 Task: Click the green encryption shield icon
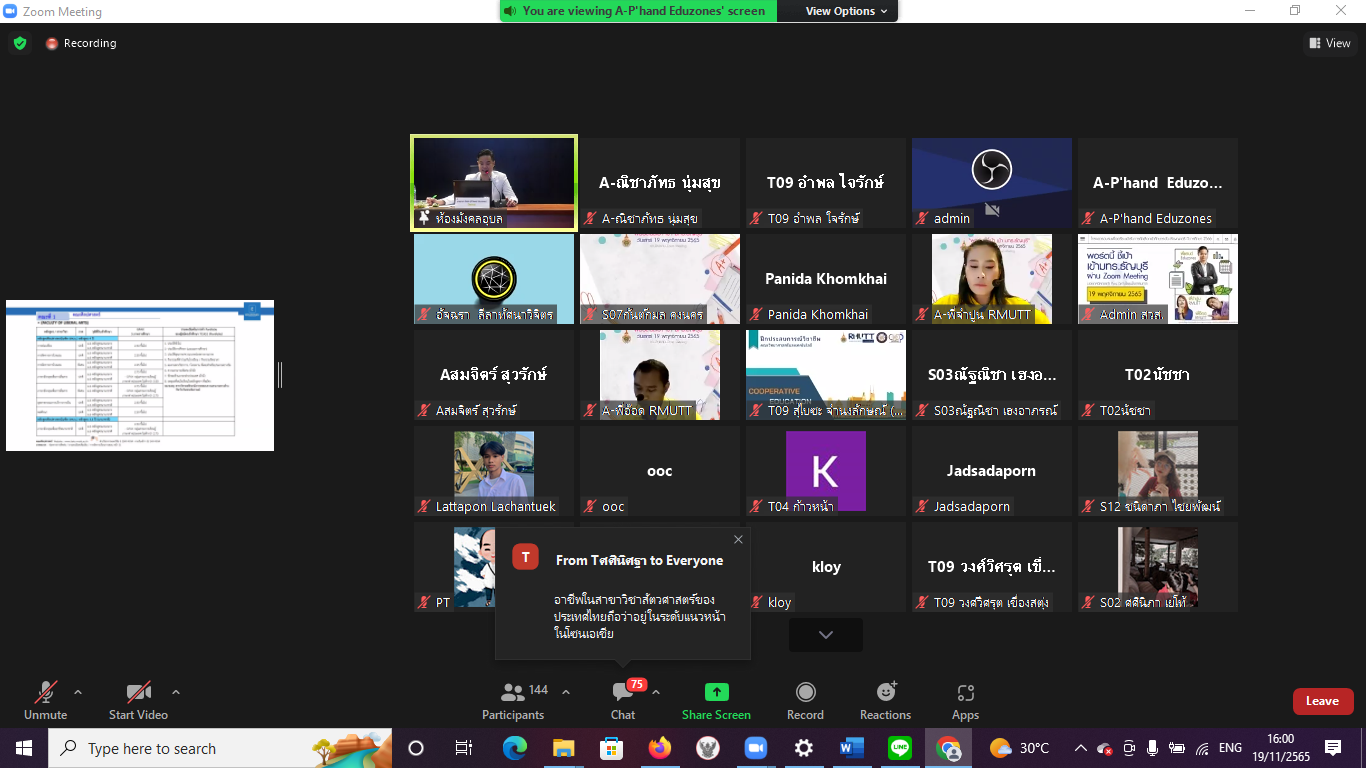pyautogui.click(x=20, y=43)
